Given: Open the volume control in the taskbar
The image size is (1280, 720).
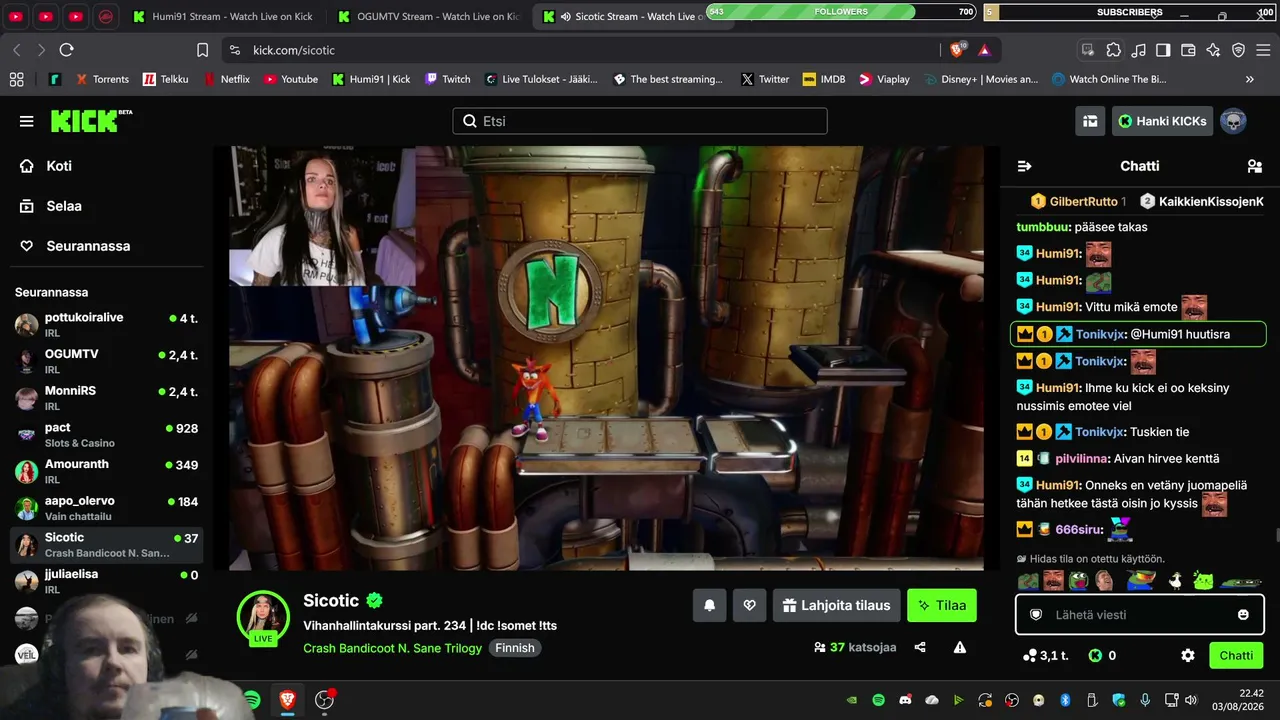Looking at the screenshot, I should (1190, 700).
